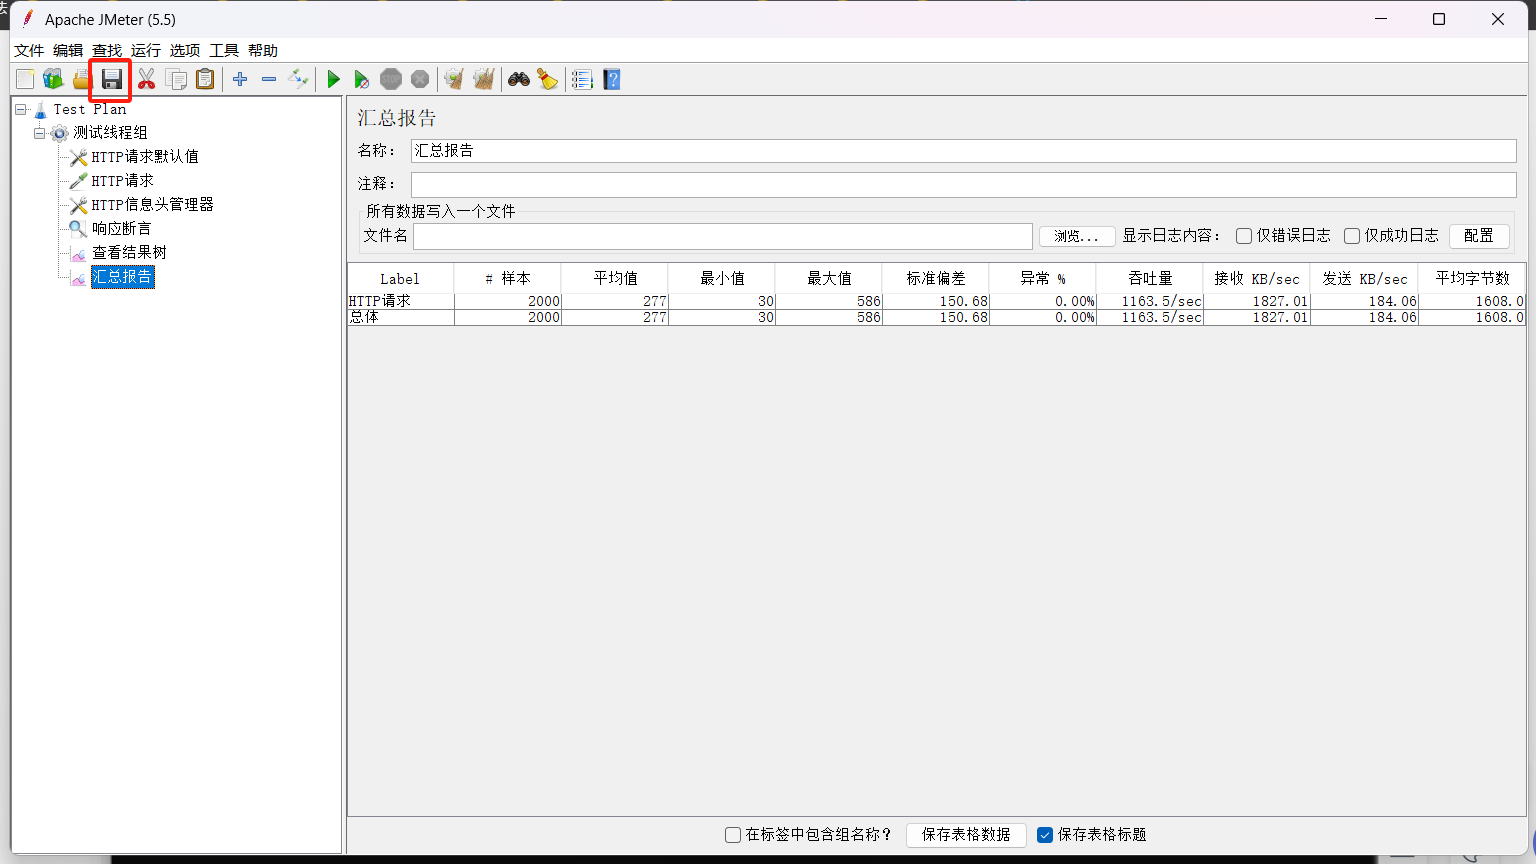Click the Paste clipboard icon
1536x864 pixels.
205,79
